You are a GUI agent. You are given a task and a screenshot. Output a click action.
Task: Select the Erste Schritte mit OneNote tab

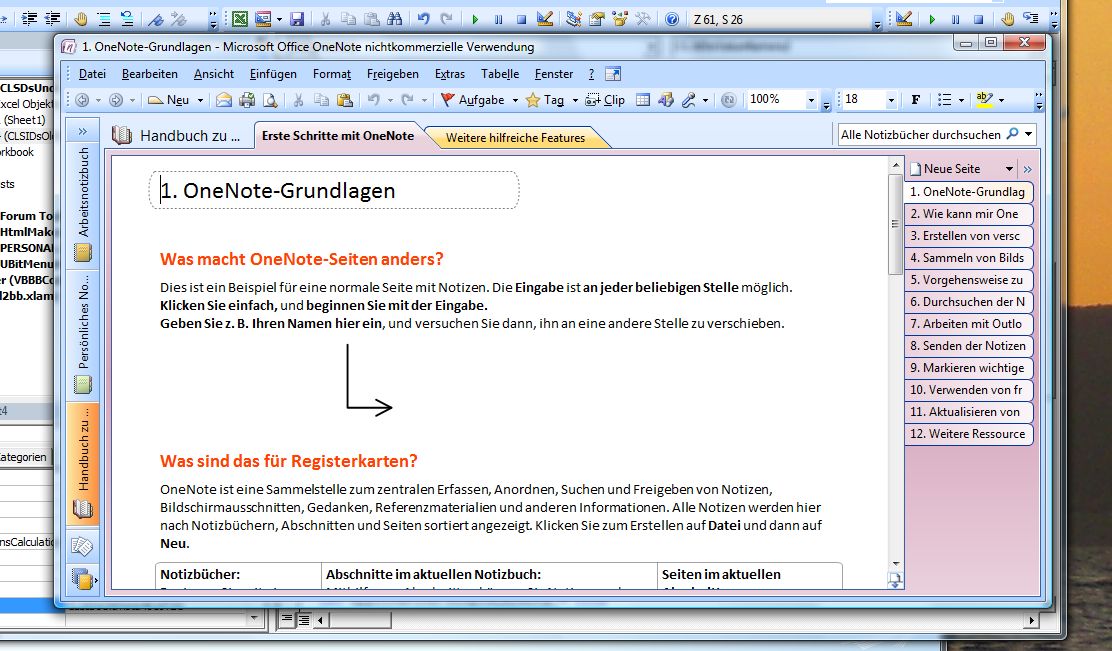pos(338,135)
